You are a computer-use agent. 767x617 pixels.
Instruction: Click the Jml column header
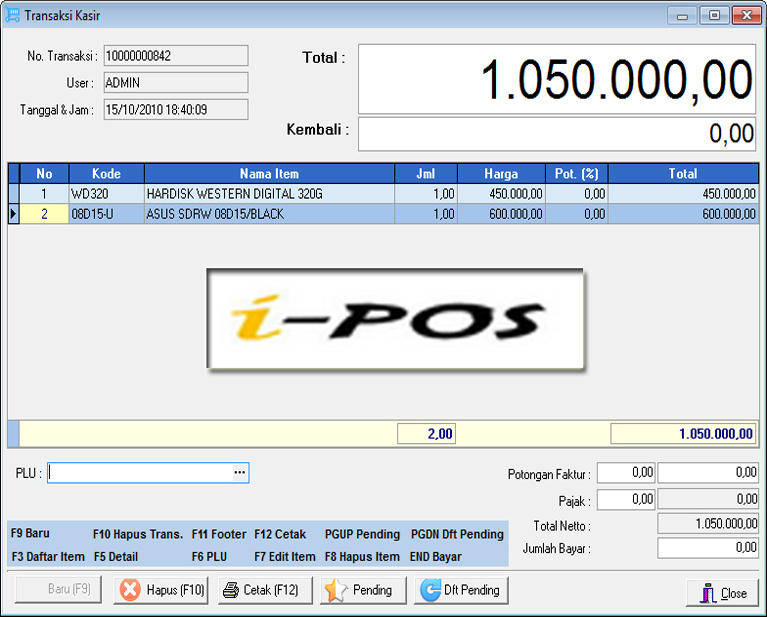[426, 174]
